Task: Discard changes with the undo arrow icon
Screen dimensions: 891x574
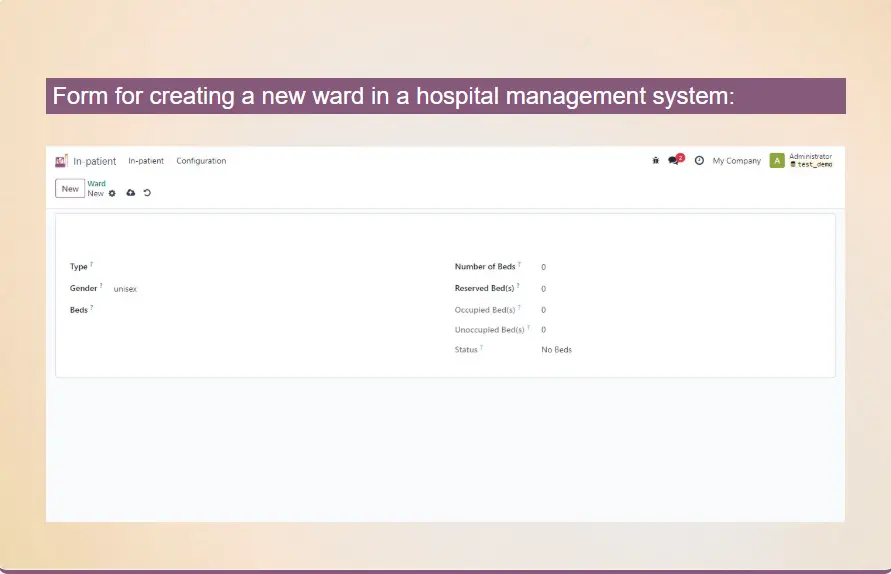Action: (147, 193)
